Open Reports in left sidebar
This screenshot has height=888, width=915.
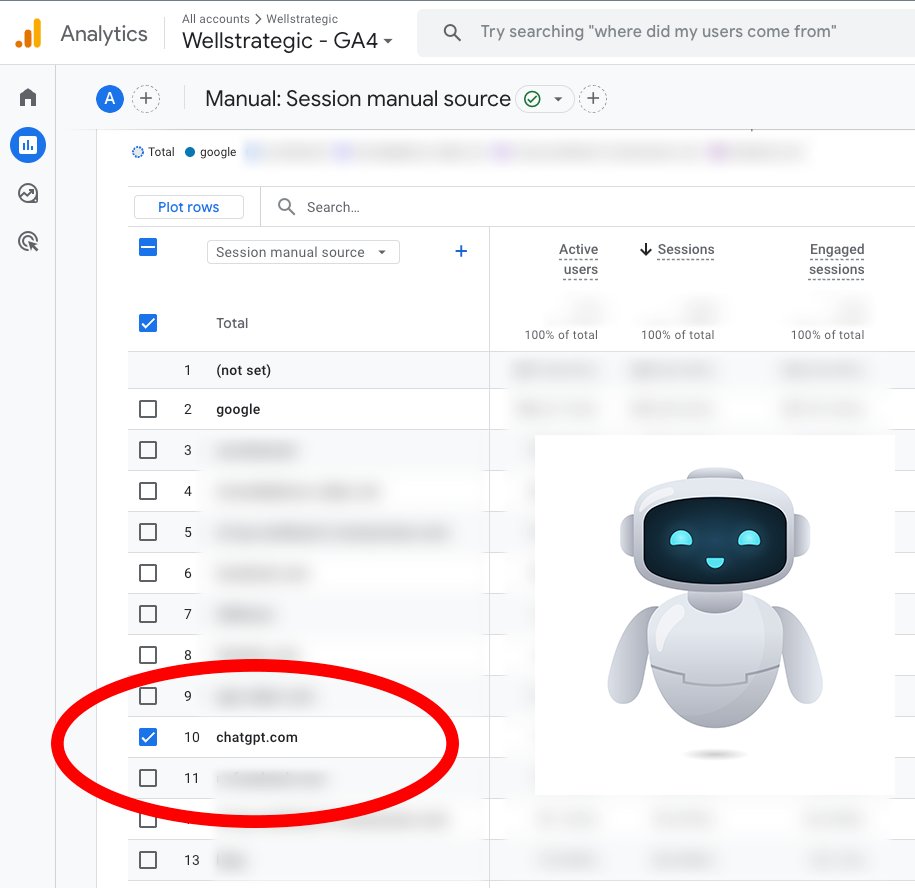click(x=28, y=145)
